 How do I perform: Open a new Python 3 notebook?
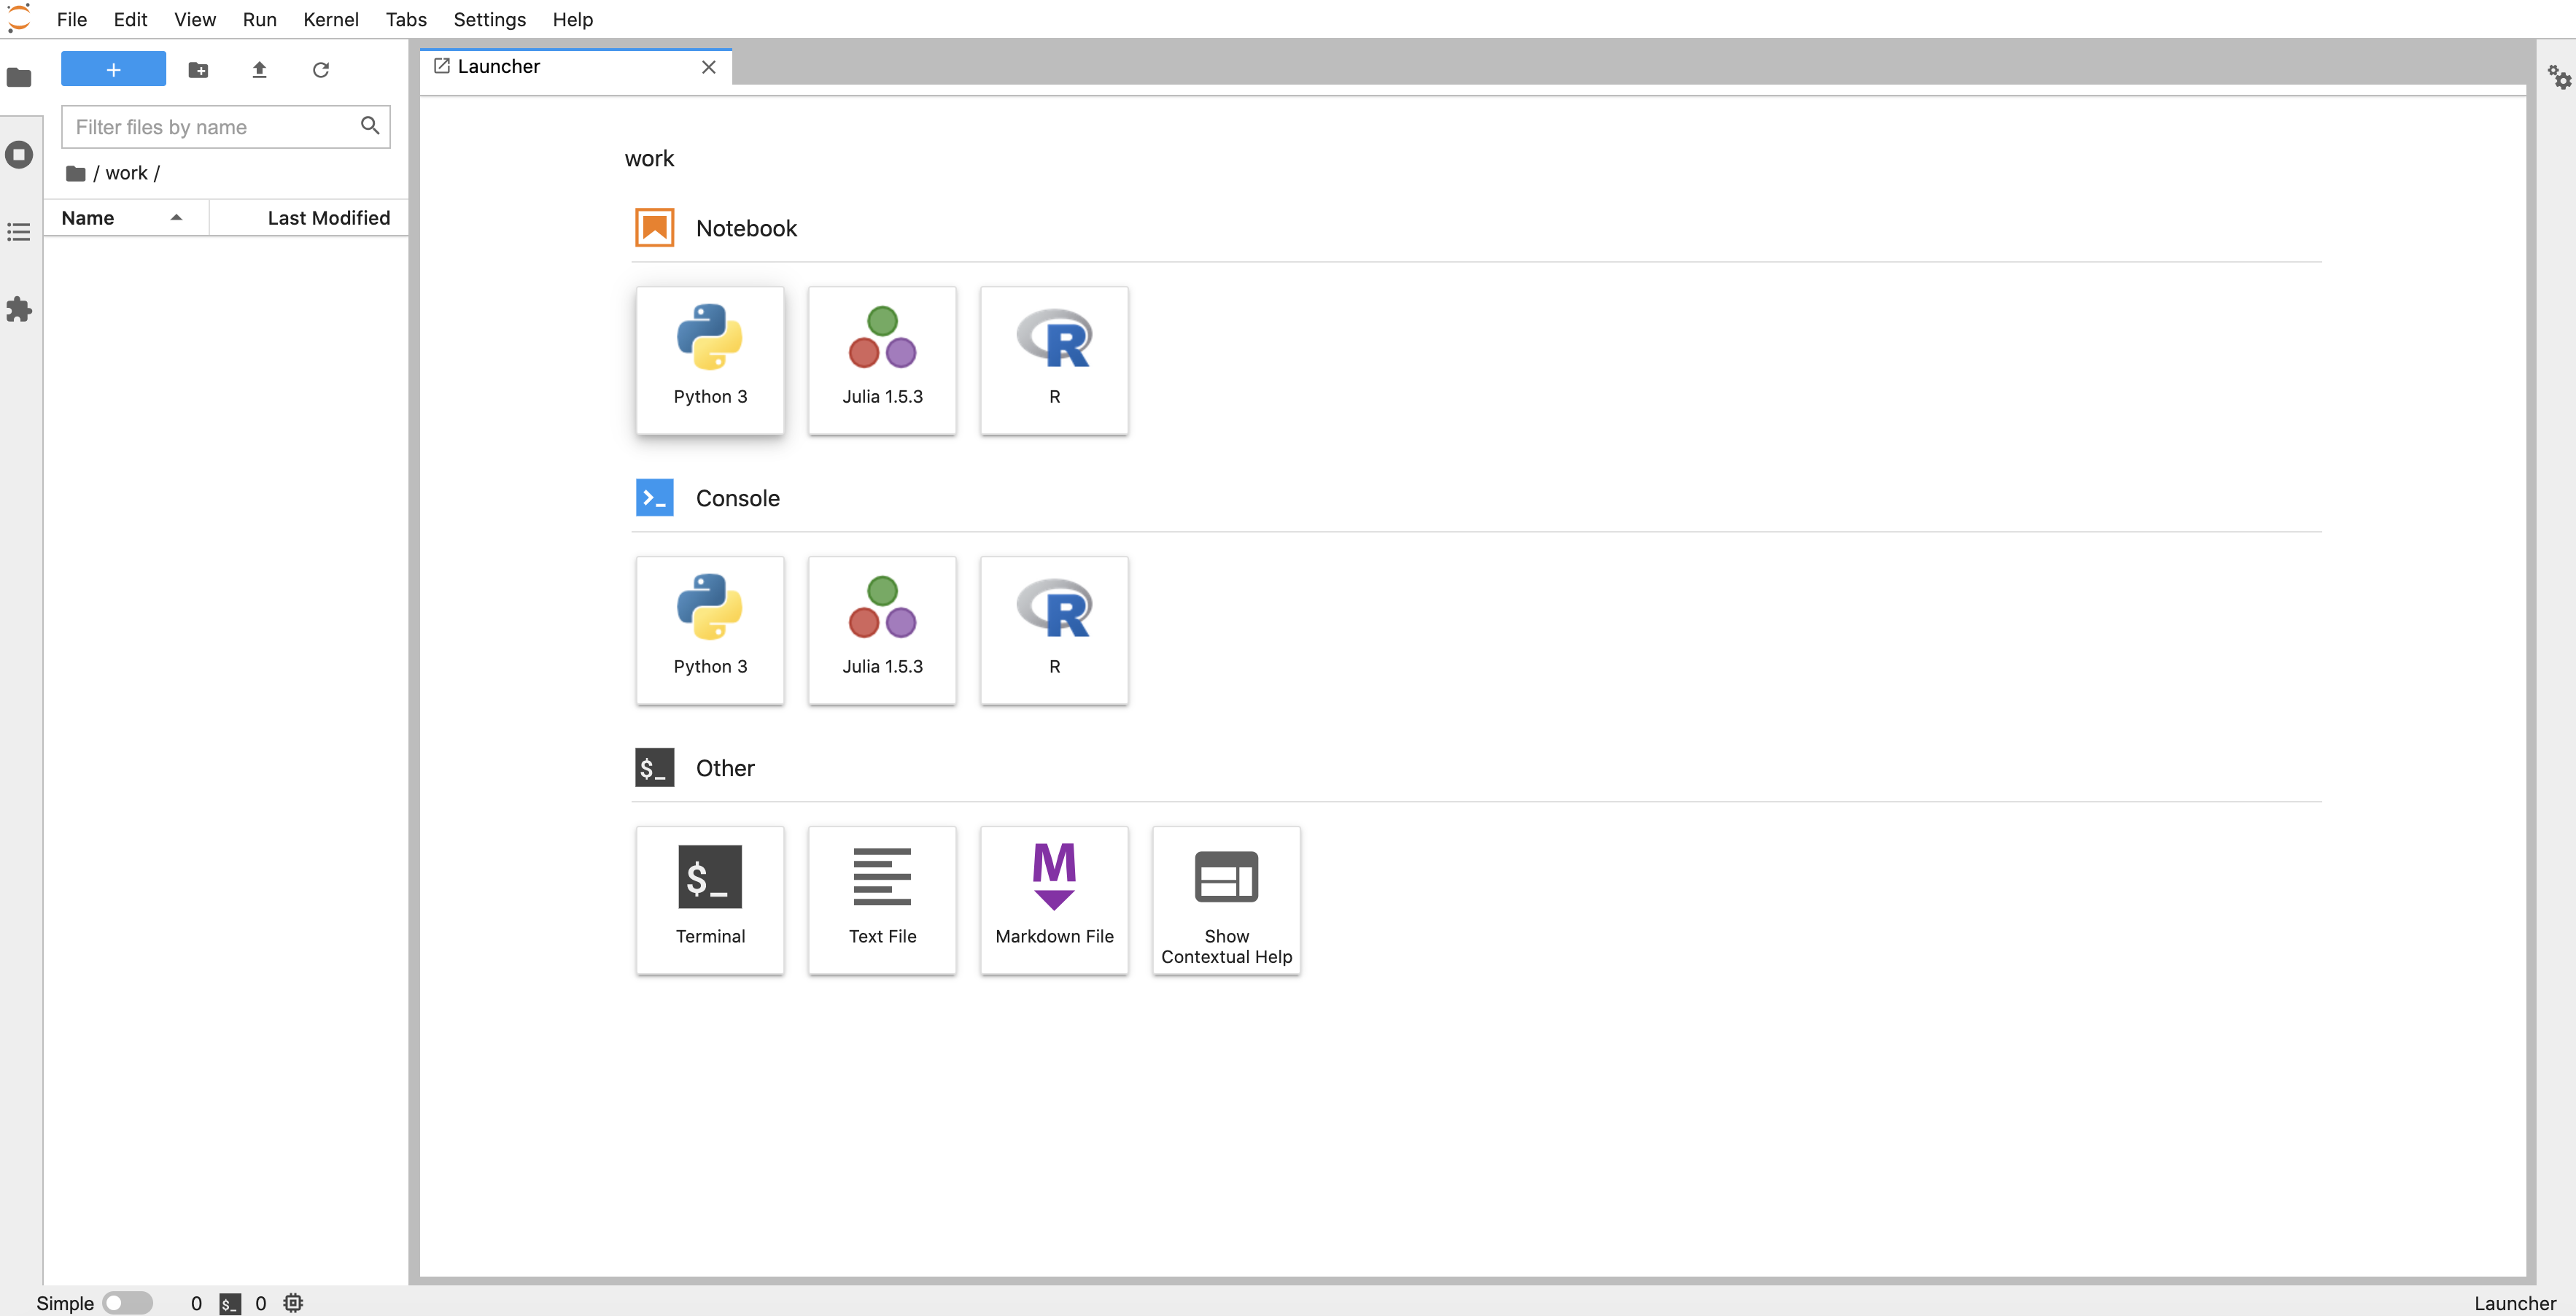(x=709, y=359)
